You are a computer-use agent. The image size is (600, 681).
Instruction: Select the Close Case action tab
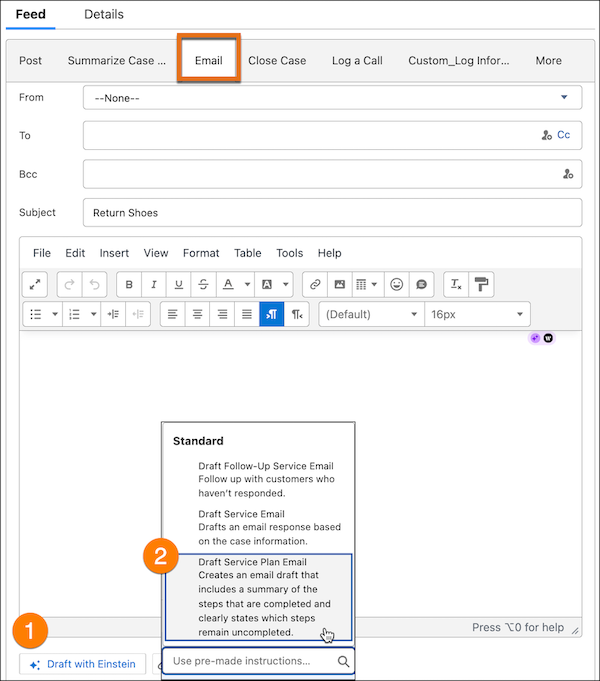[x=277, y=61]
